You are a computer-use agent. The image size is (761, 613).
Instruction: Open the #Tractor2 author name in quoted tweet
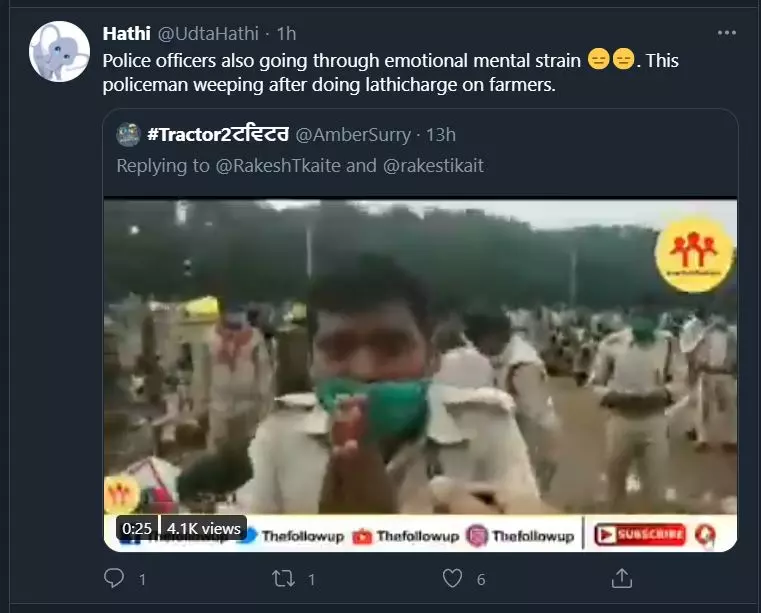click(x=216, y=135)
